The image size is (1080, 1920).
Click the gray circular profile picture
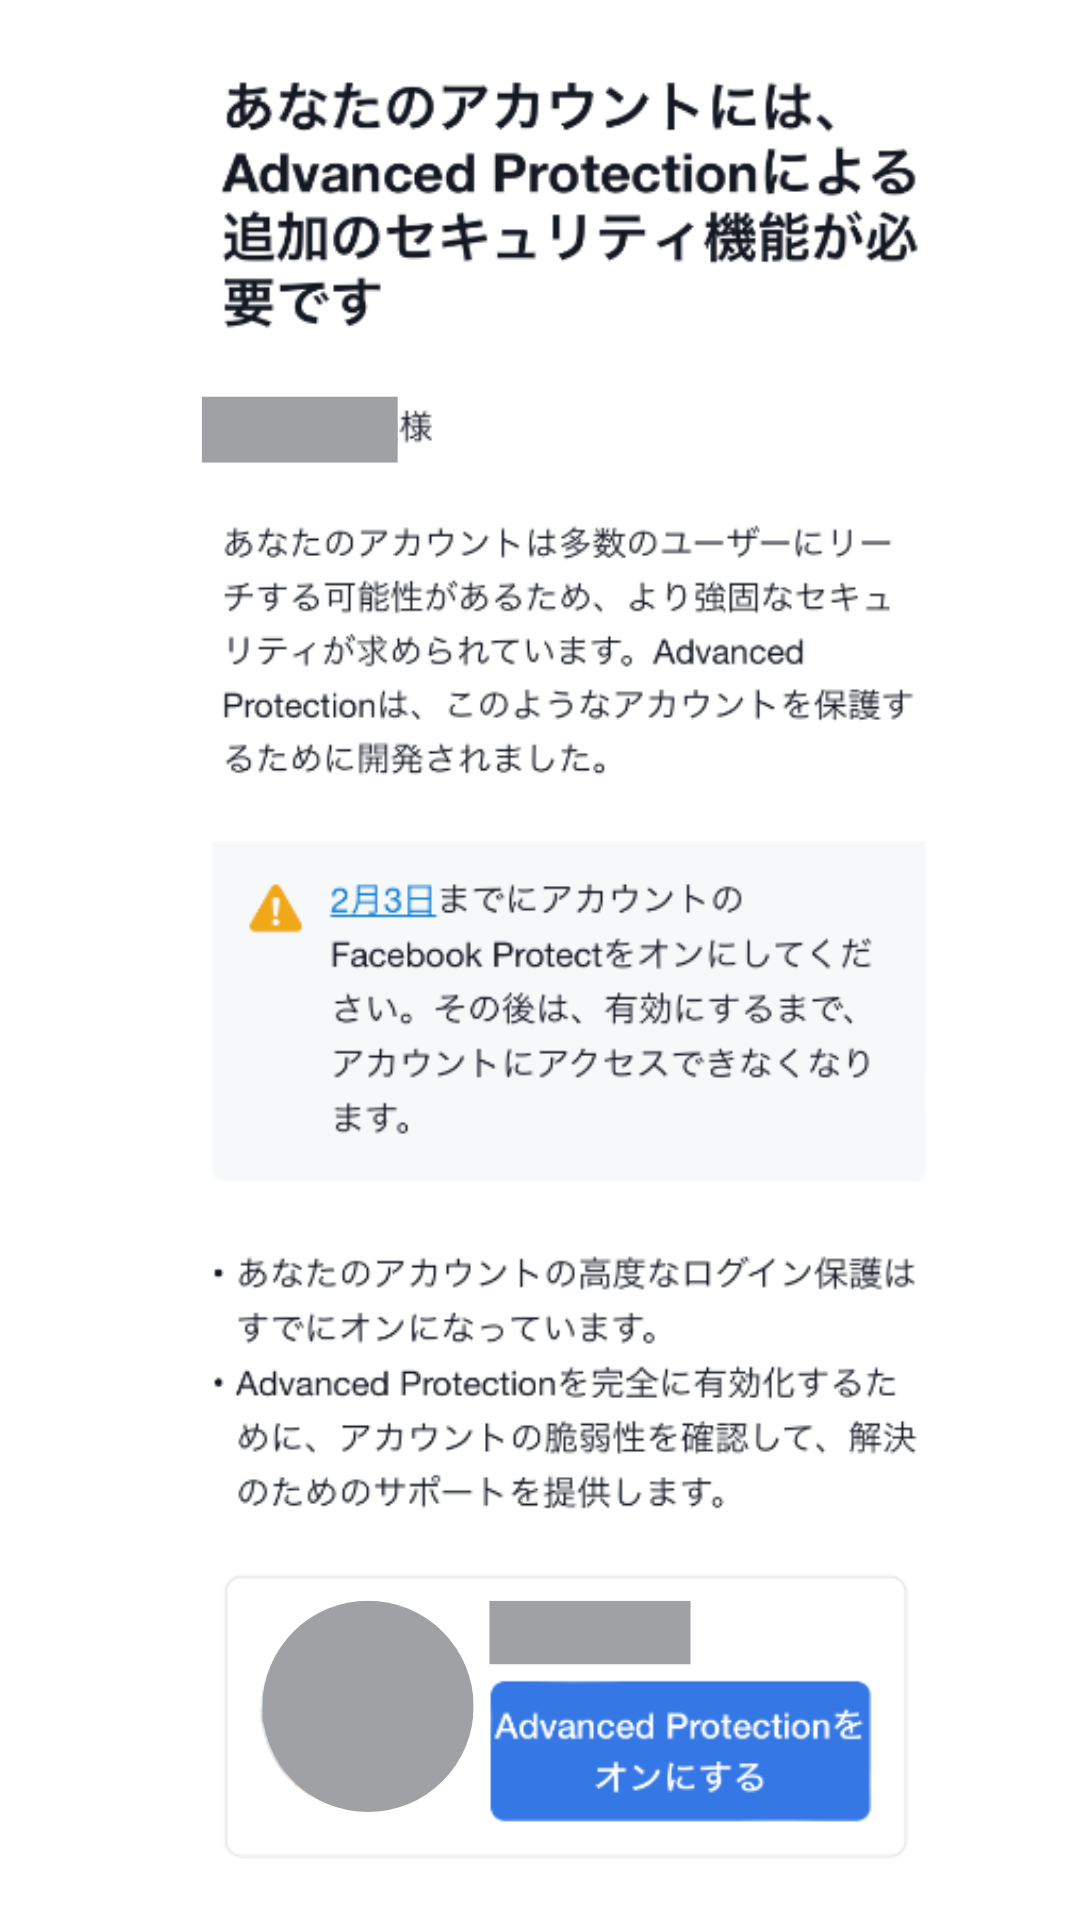(x=367, y=1706)
